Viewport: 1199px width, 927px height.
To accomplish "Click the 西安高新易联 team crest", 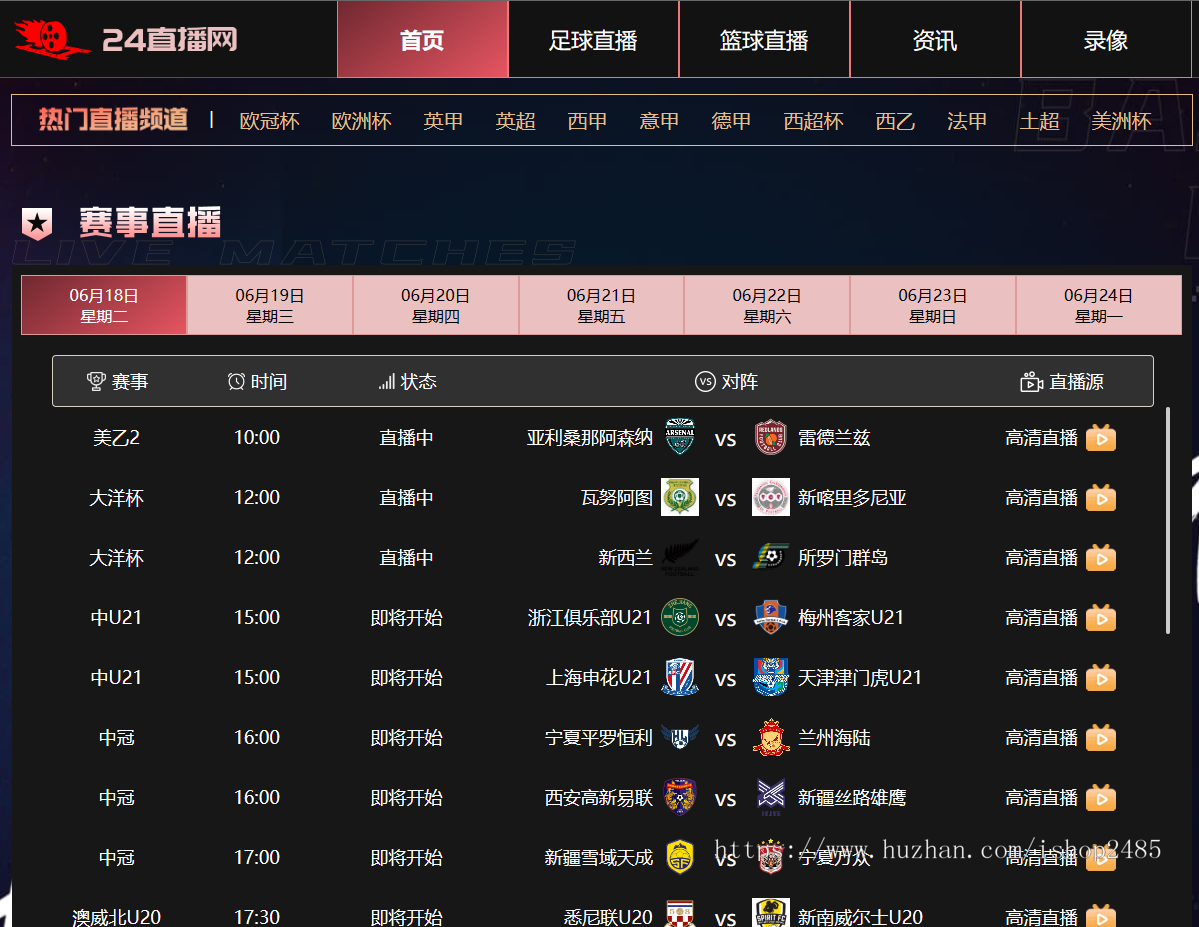I will [680, 797].
